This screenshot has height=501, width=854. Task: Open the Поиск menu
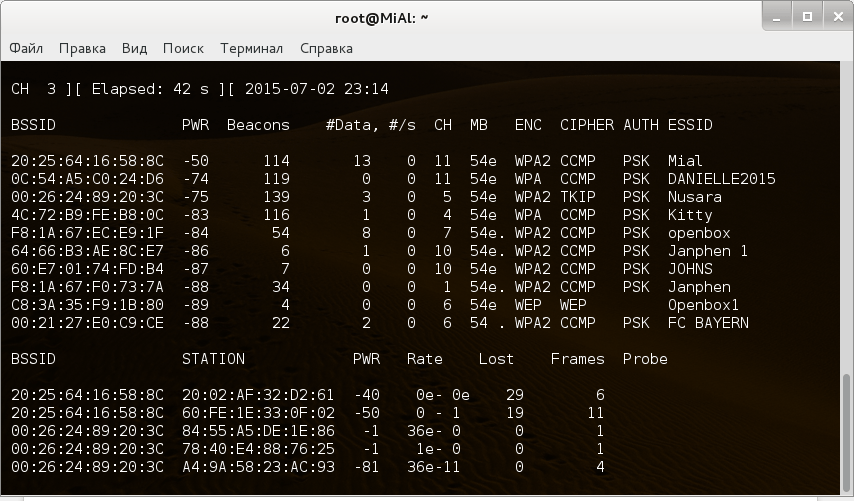(x=183, y=48)
